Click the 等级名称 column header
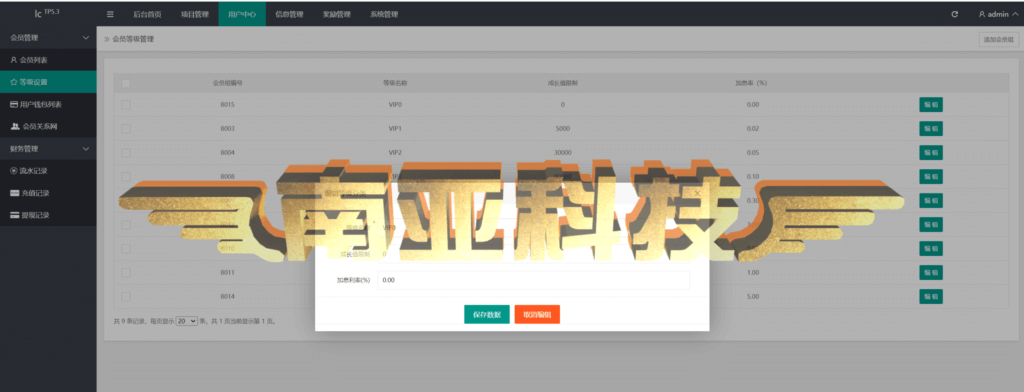Viewport: 1024px width, 392px height. (x=395, y=83)
